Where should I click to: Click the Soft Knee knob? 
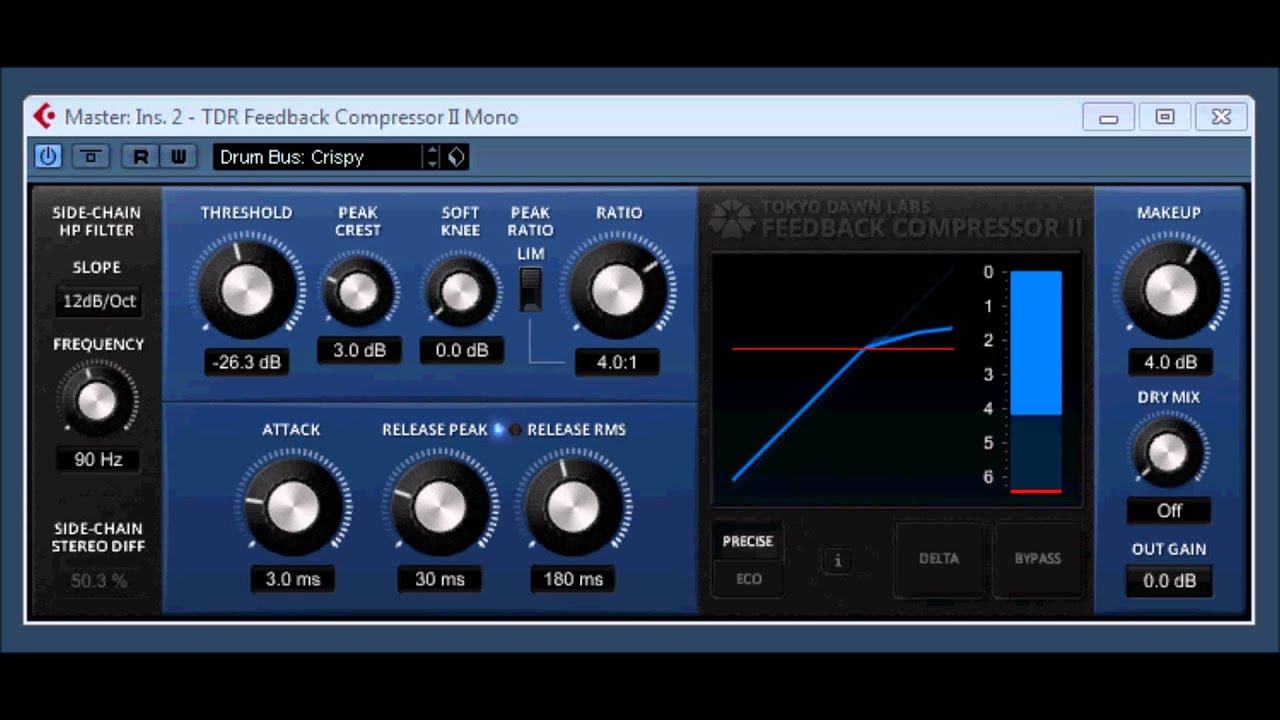[x=461, y=292]
